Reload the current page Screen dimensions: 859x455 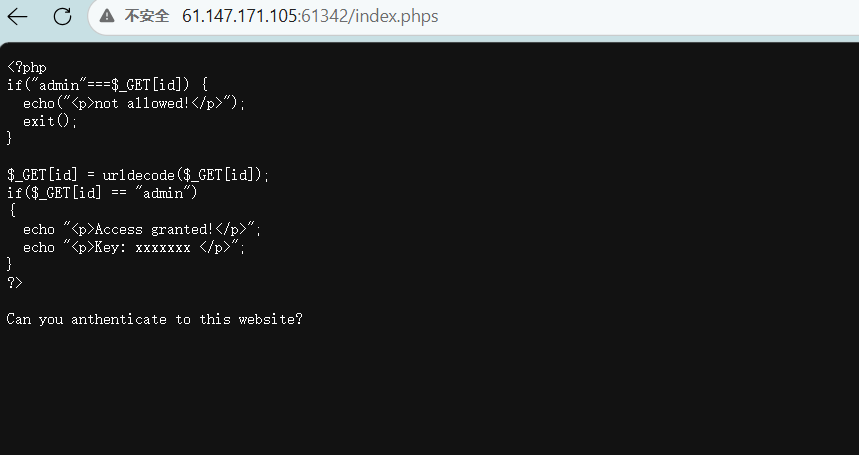(62, 17)
